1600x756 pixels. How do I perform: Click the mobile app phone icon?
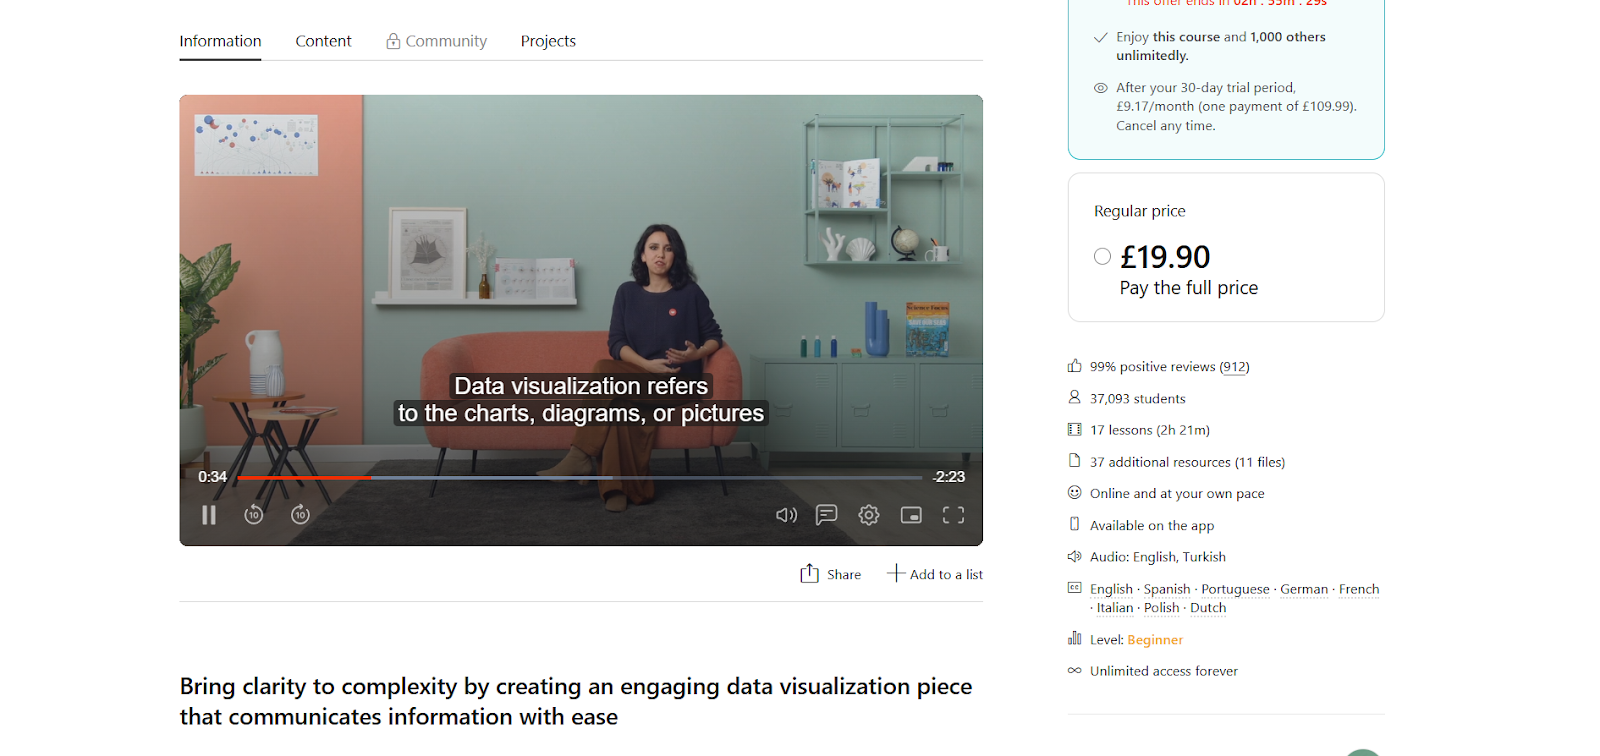click(x=1075, y=524)
